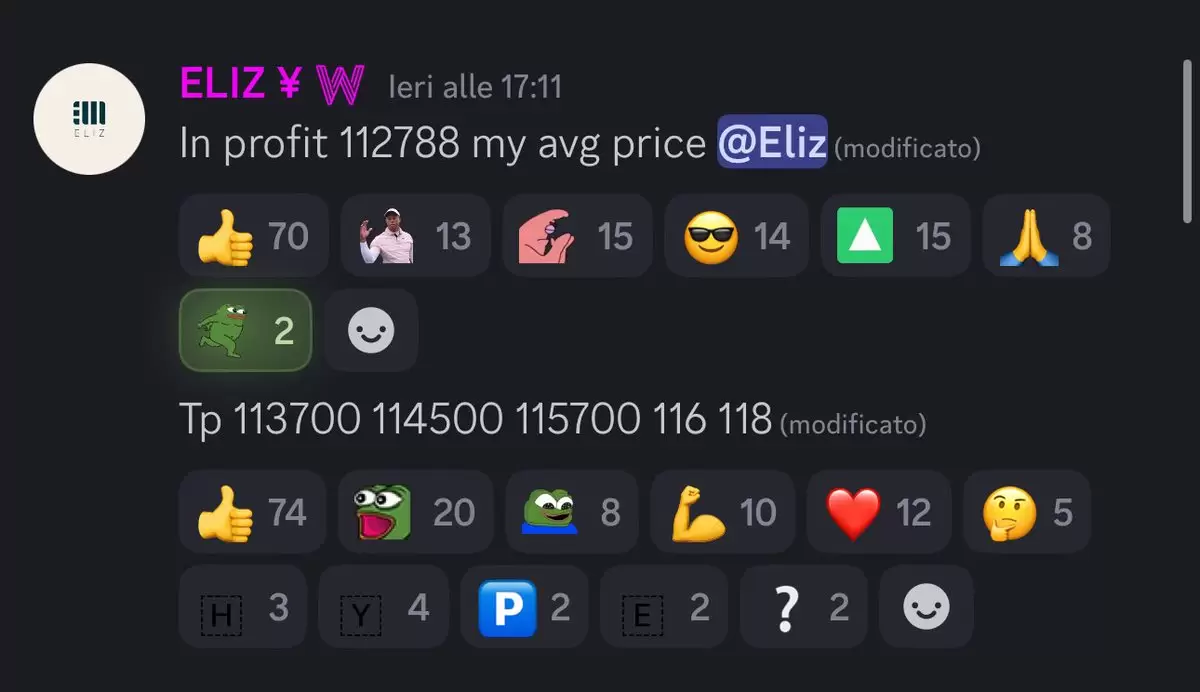Click the thumbs up reaction with 70

click(253, 236)
